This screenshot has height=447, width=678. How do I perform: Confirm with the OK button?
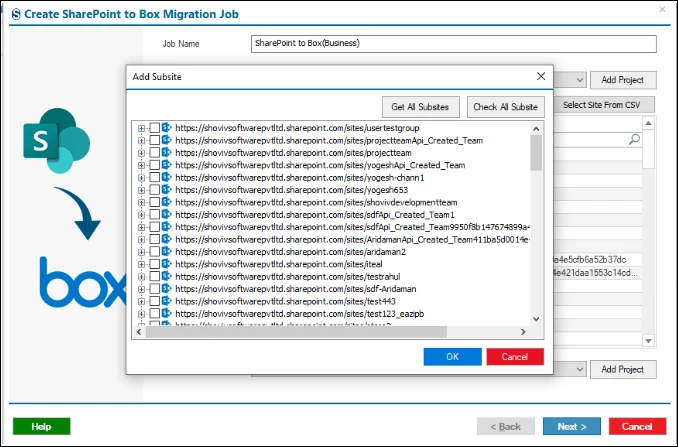click(x=452, y=357)
